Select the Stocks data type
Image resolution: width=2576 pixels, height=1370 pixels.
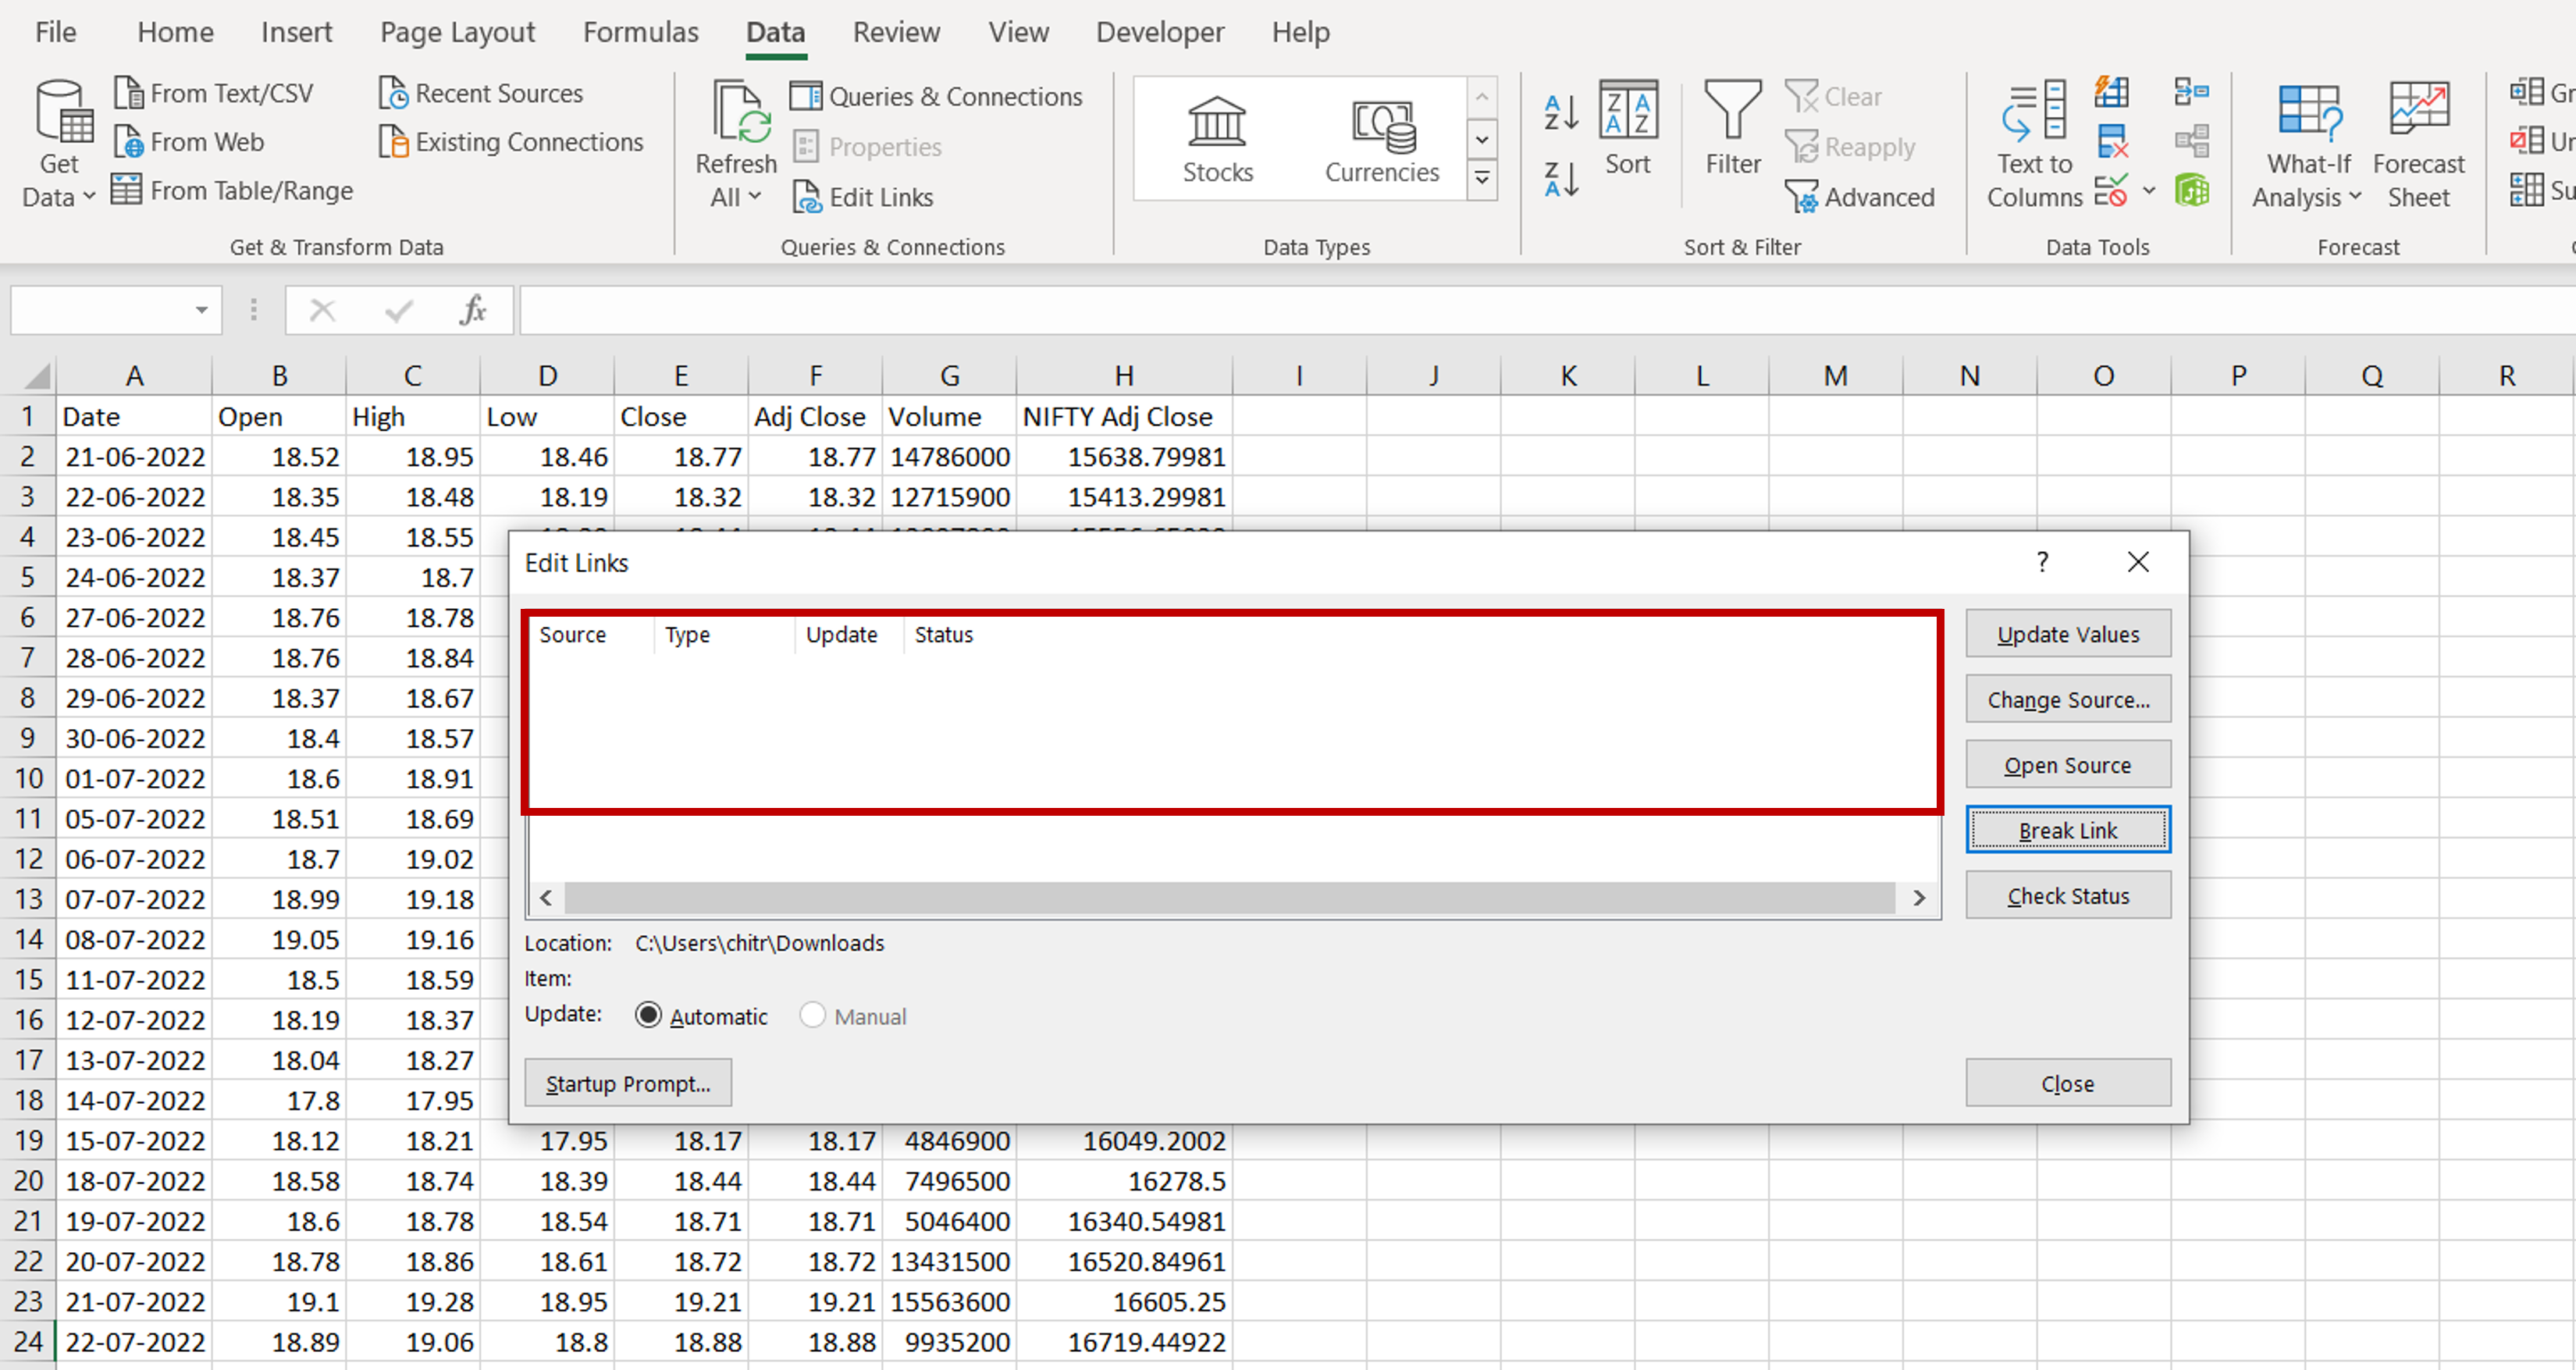tap(1218, 140)
